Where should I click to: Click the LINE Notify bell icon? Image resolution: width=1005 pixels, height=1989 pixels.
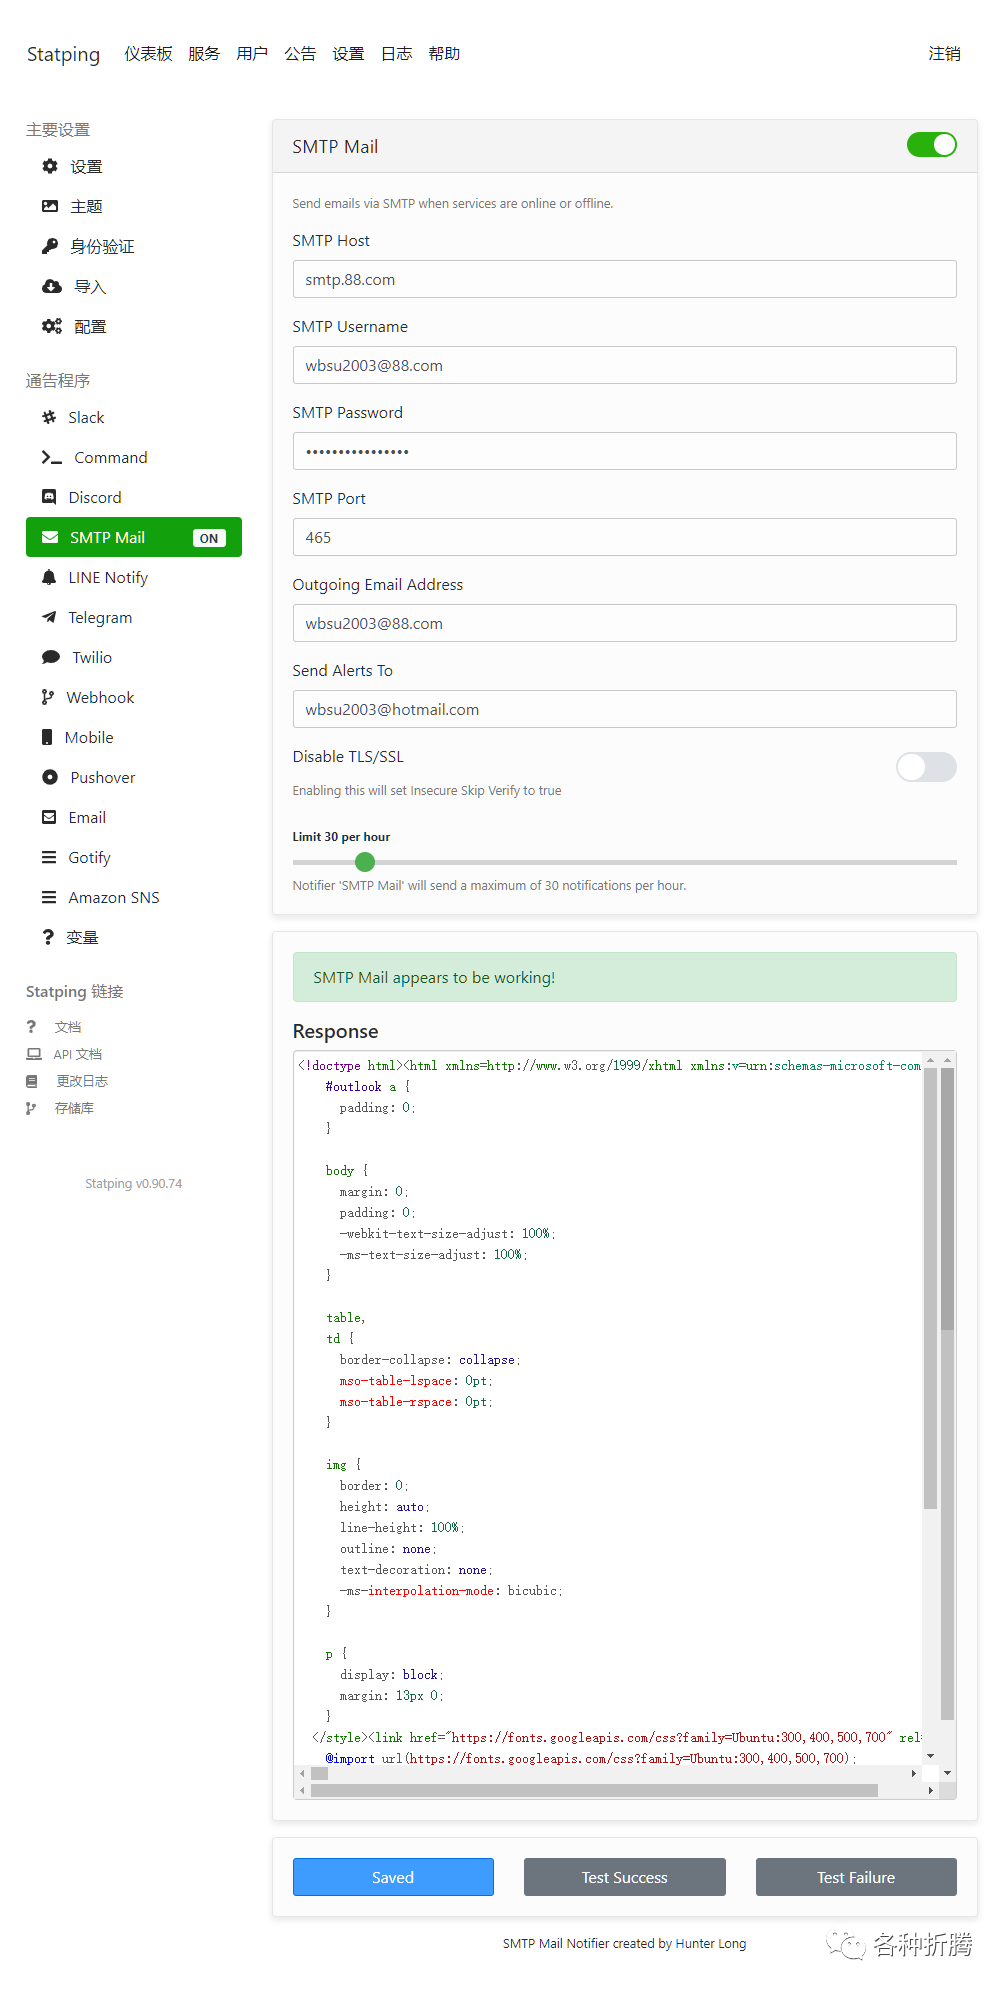[49, 577]
